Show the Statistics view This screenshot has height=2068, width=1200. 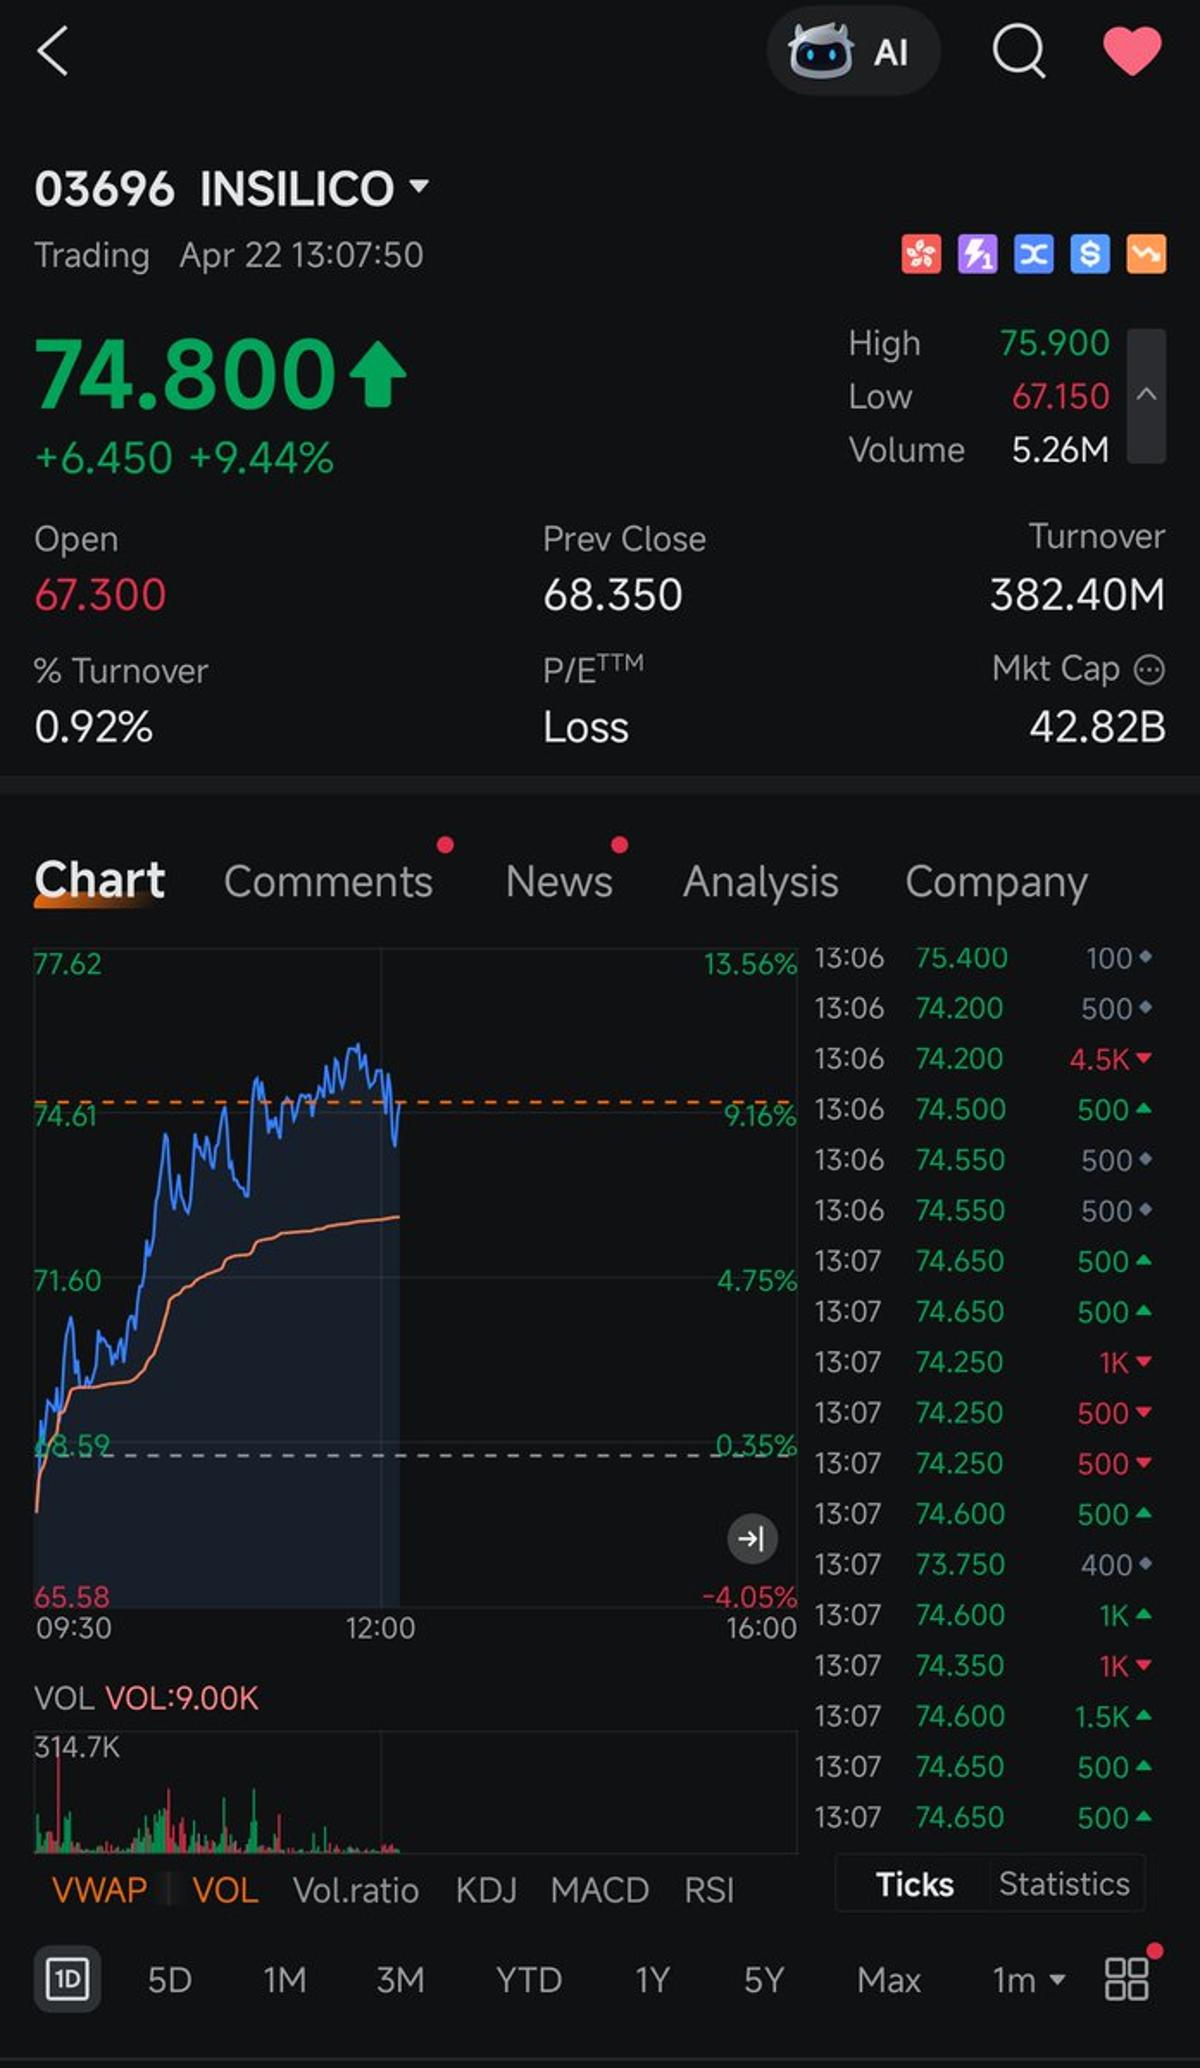tap(1064, 1884)
